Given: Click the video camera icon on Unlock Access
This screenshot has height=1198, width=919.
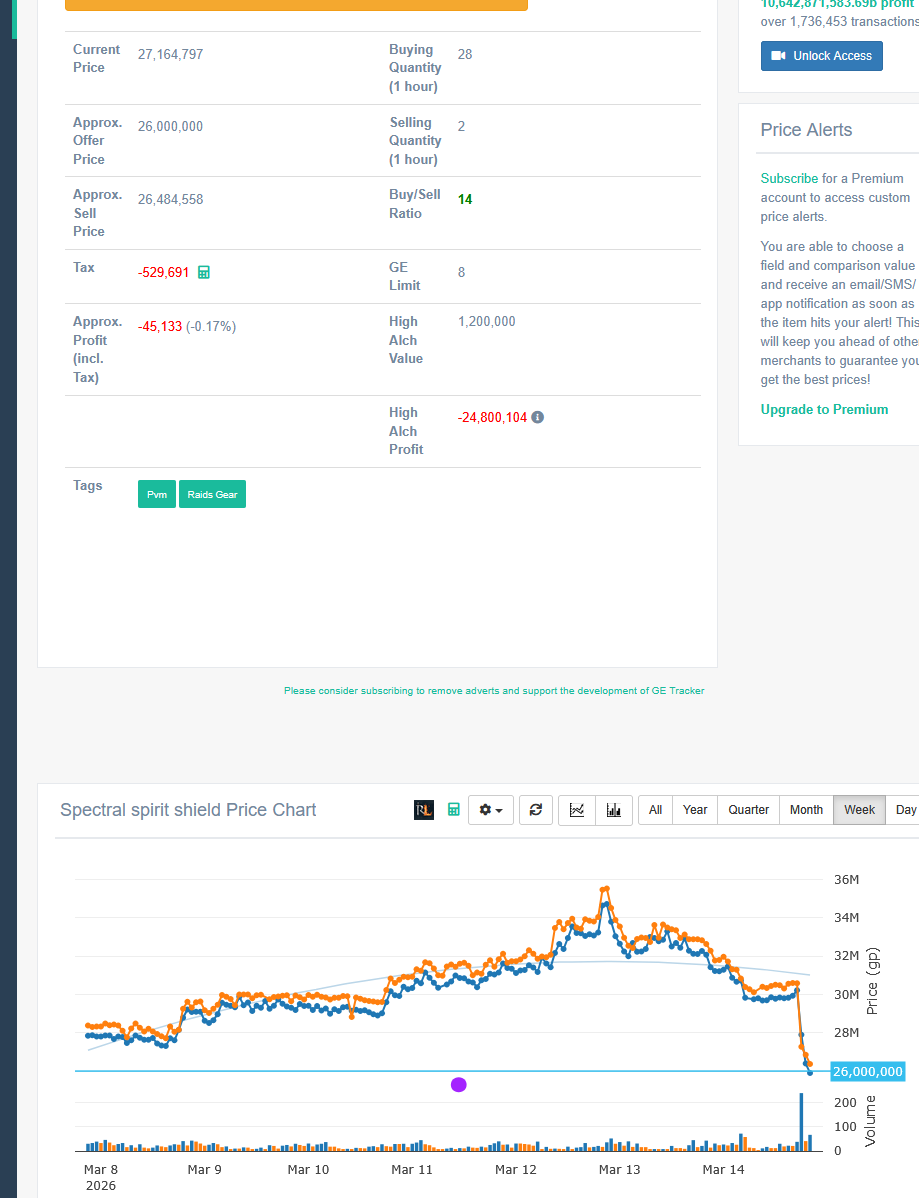Looking at the screenshot, I should tap(778, 56).
